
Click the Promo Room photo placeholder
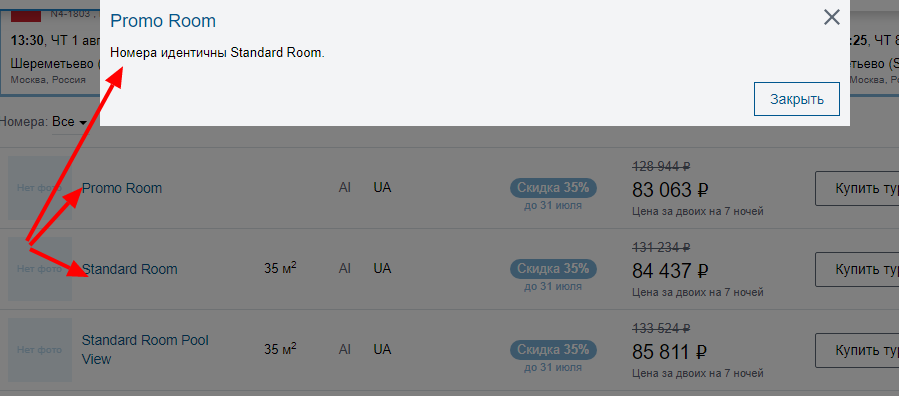pos(40,188)
